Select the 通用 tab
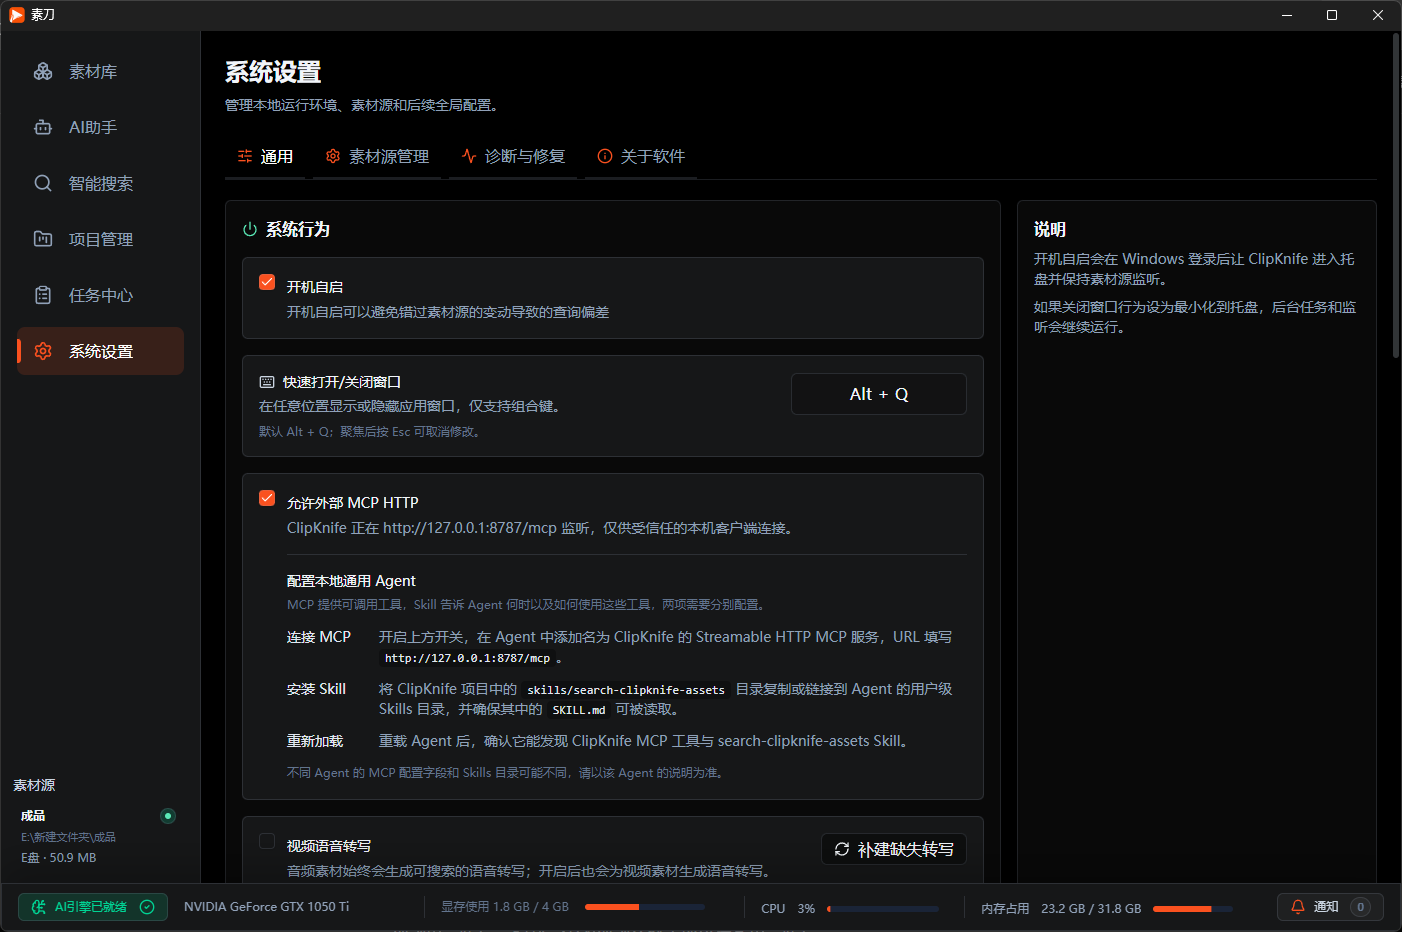The height and width of the screenshot is (932, 1402). [265, 157]
